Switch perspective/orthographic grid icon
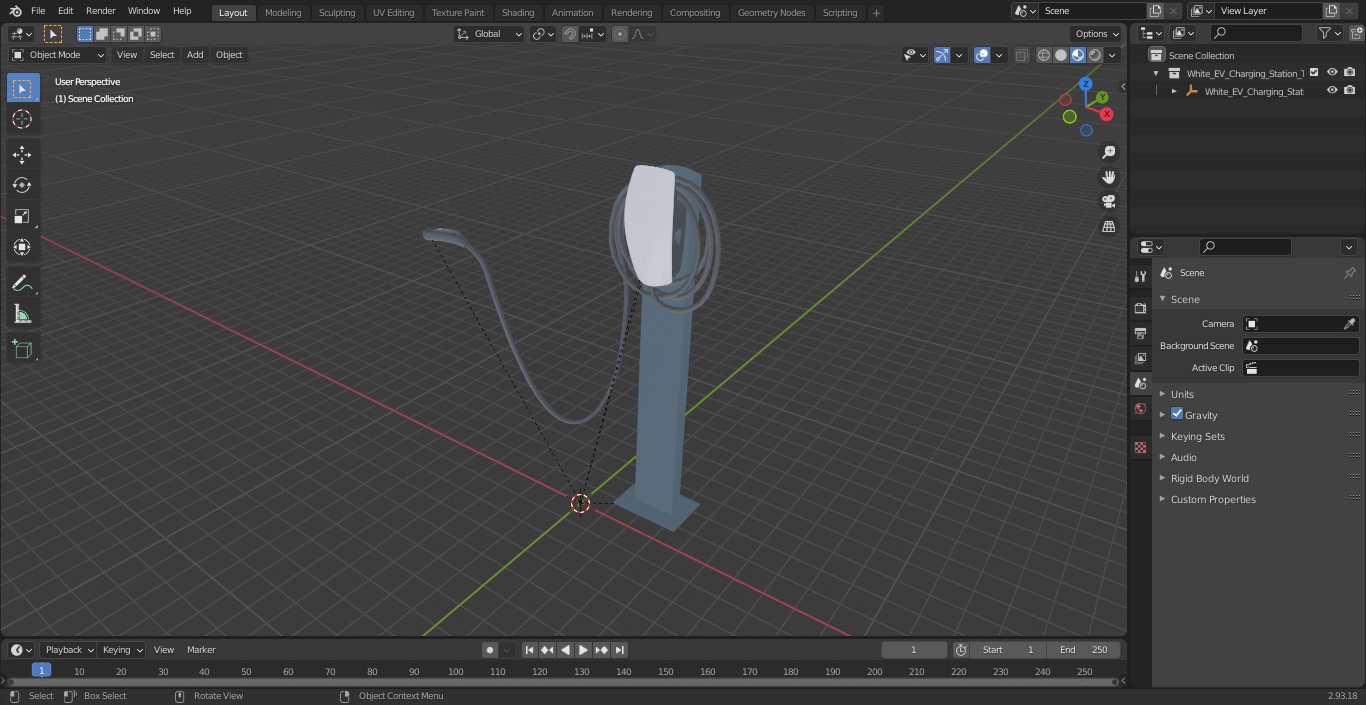 (x=1108, y=227)
